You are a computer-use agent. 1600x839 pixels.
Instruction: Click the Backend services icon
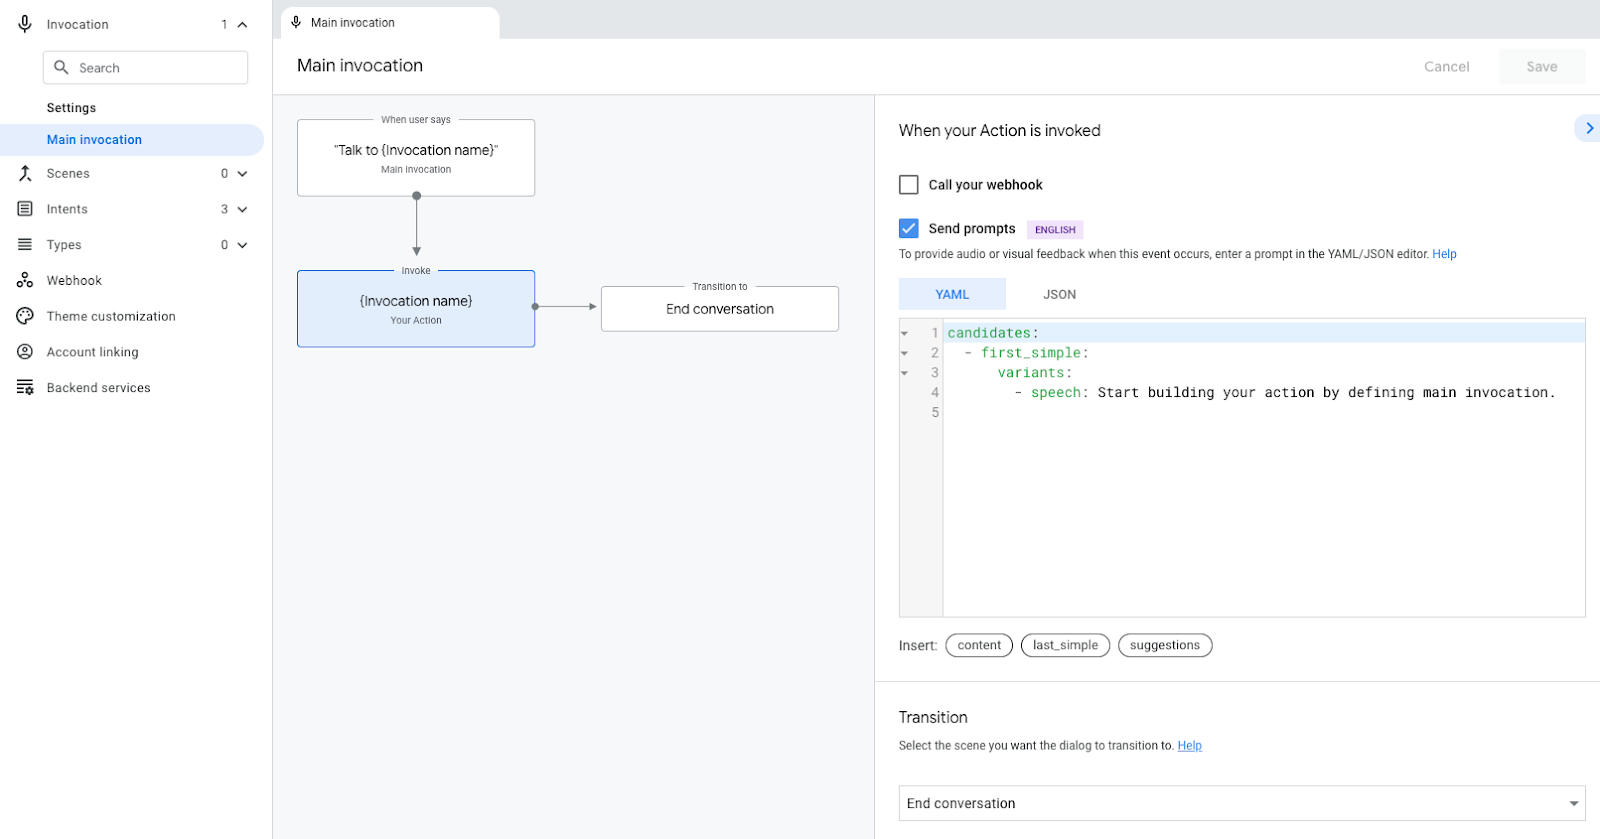pos(25,388)
